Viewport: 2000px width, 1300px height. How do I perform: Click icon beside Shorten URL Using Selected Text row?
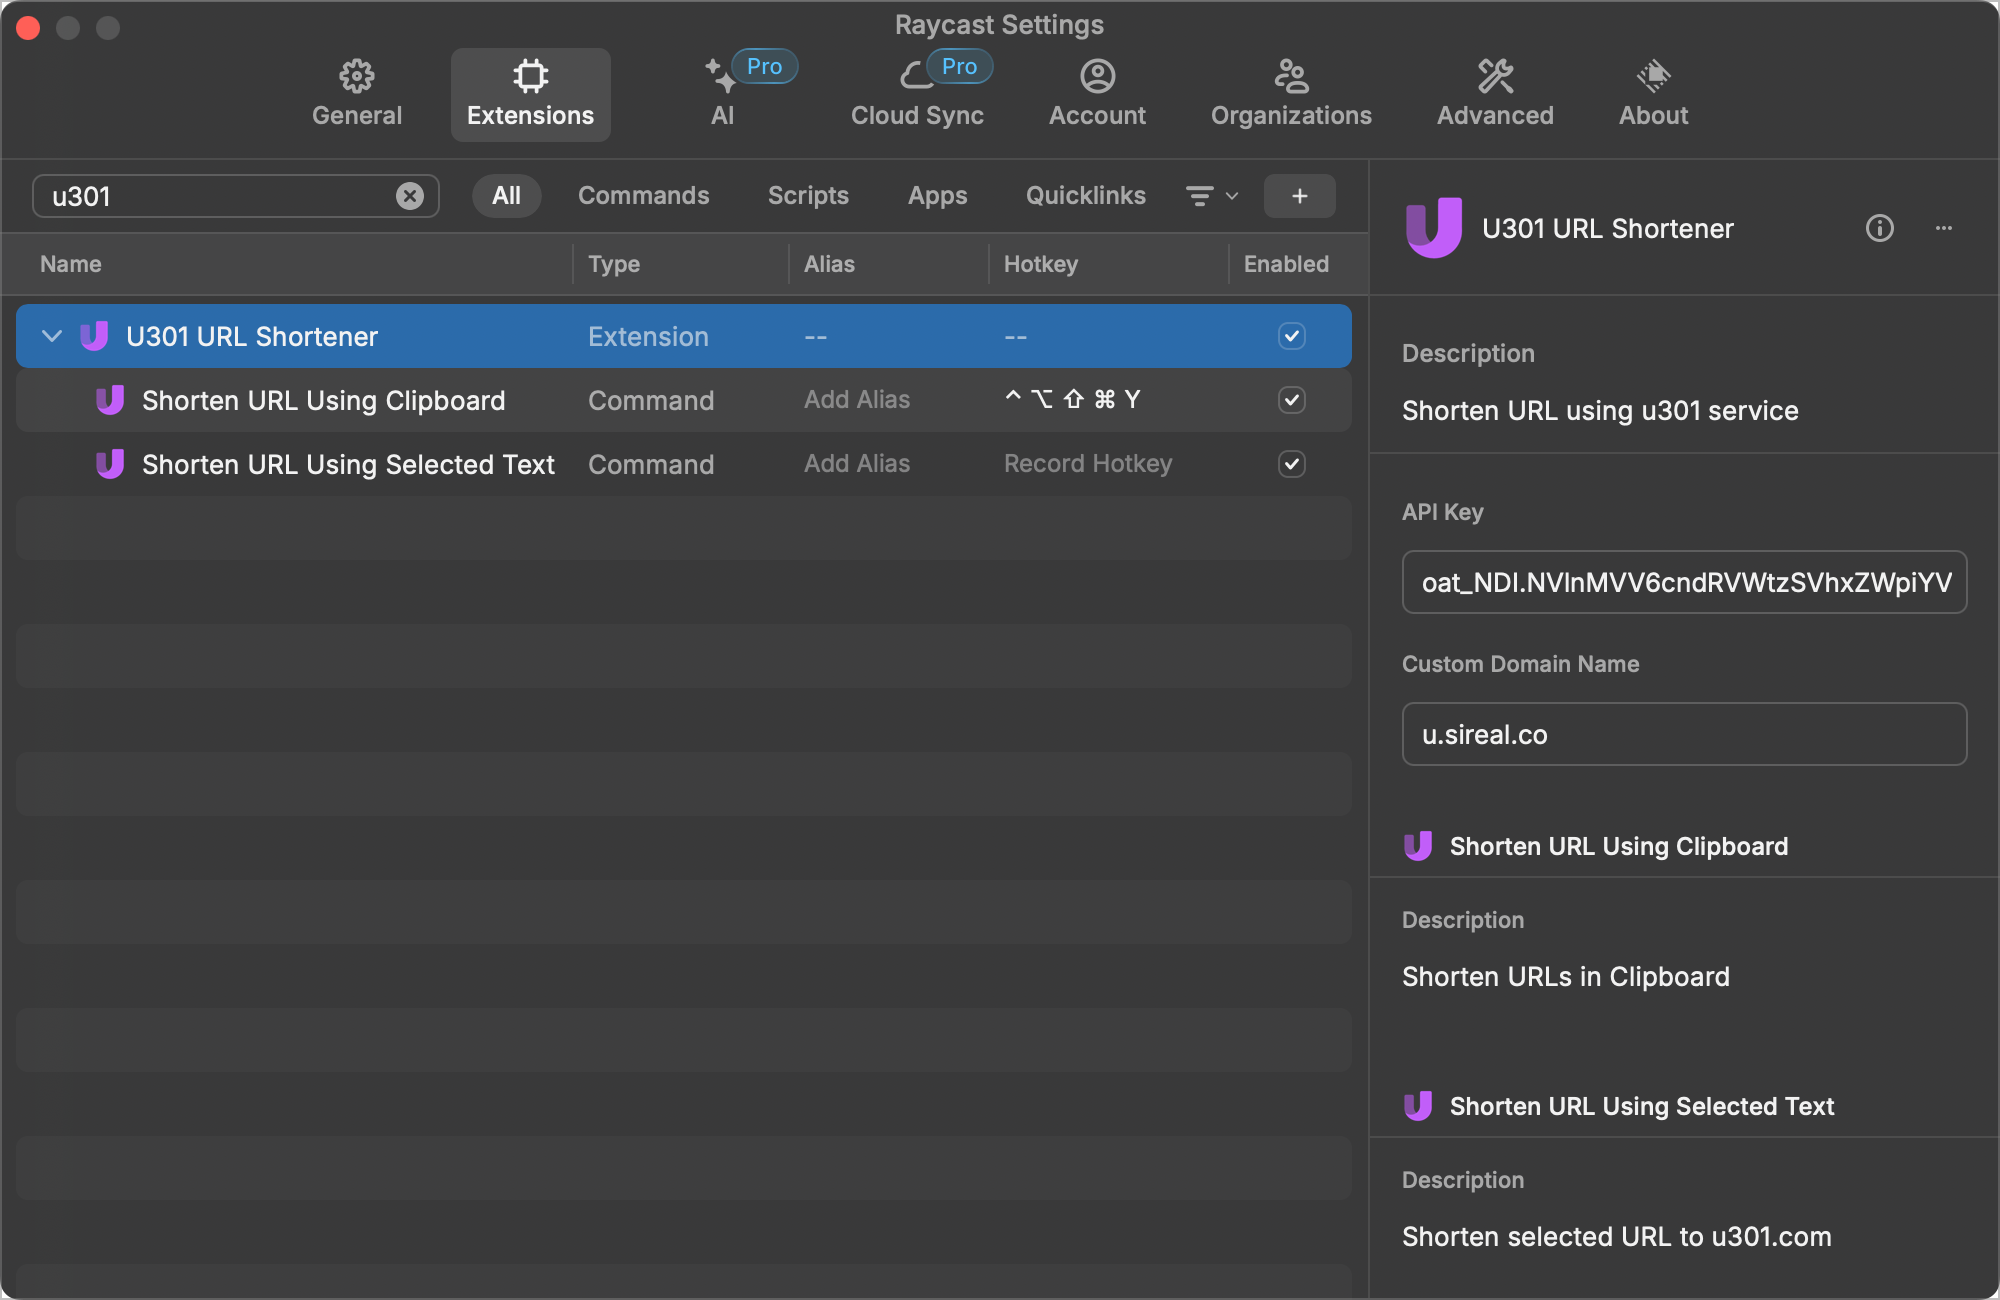(110, 464)
